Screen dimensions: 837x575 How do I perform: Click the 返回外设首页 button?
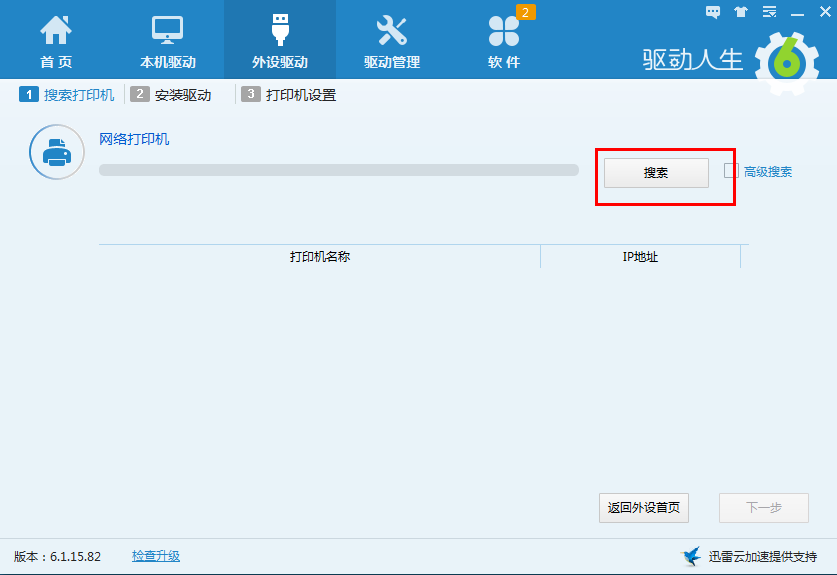(x=644, y=507)
